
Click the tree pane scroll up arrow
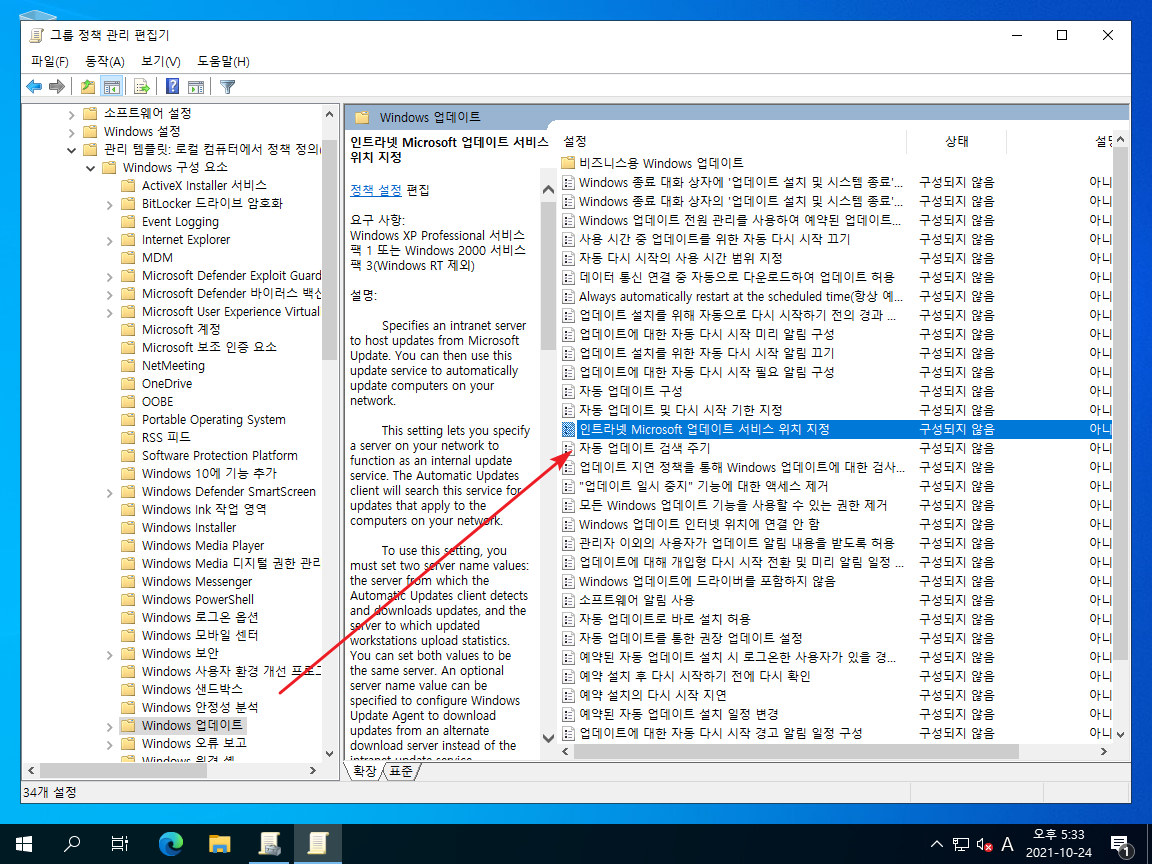[x=329, y=114]
